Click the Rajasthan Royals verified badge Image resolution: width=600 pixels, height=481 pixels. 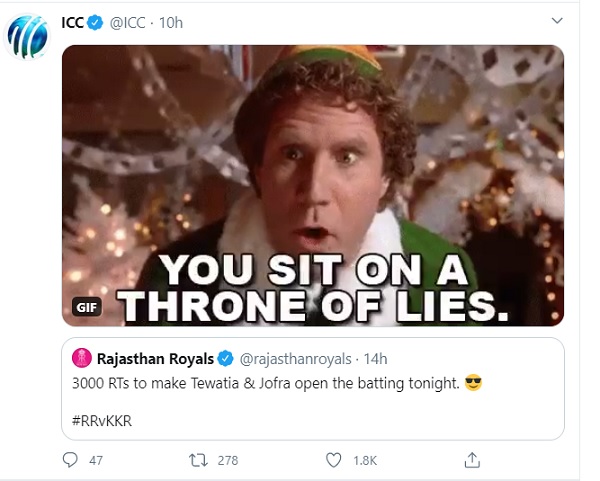[x=227, y=358]
